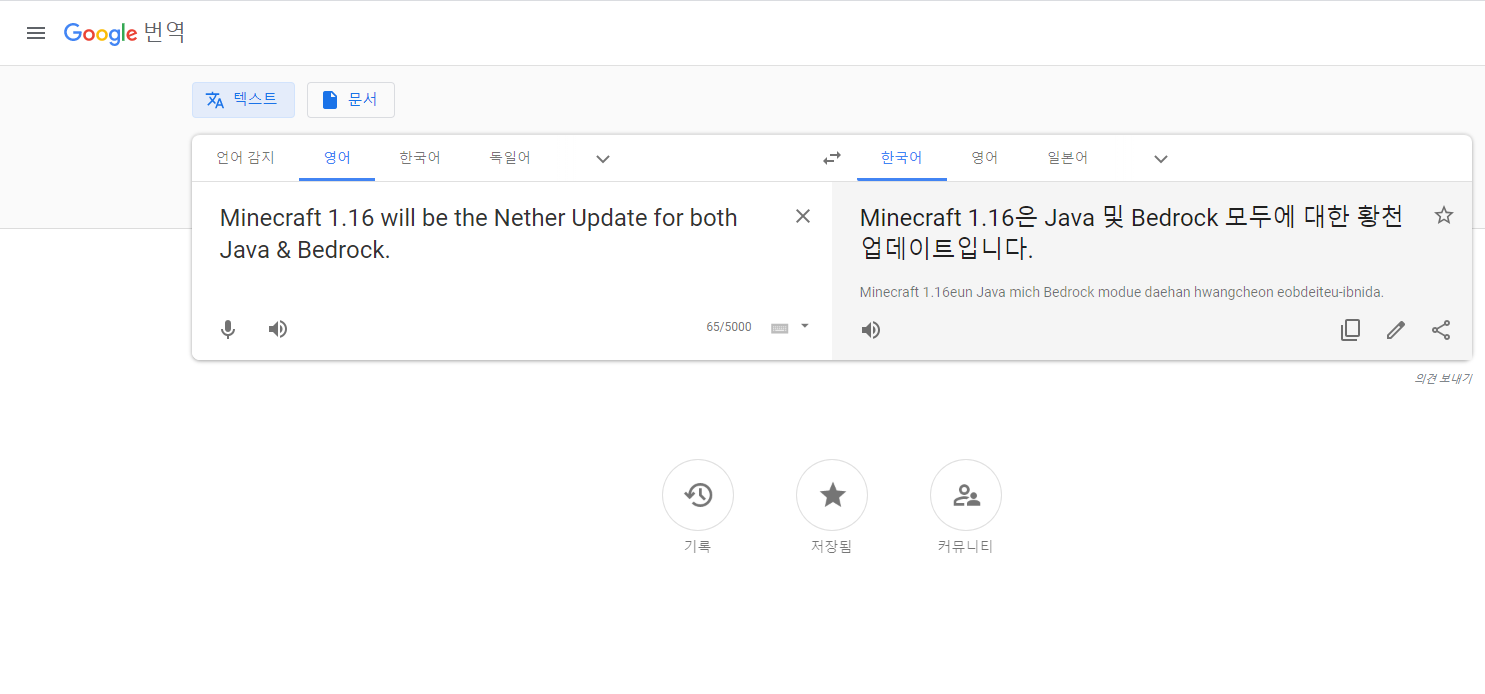Open input tools dropdown arrow

805,326
